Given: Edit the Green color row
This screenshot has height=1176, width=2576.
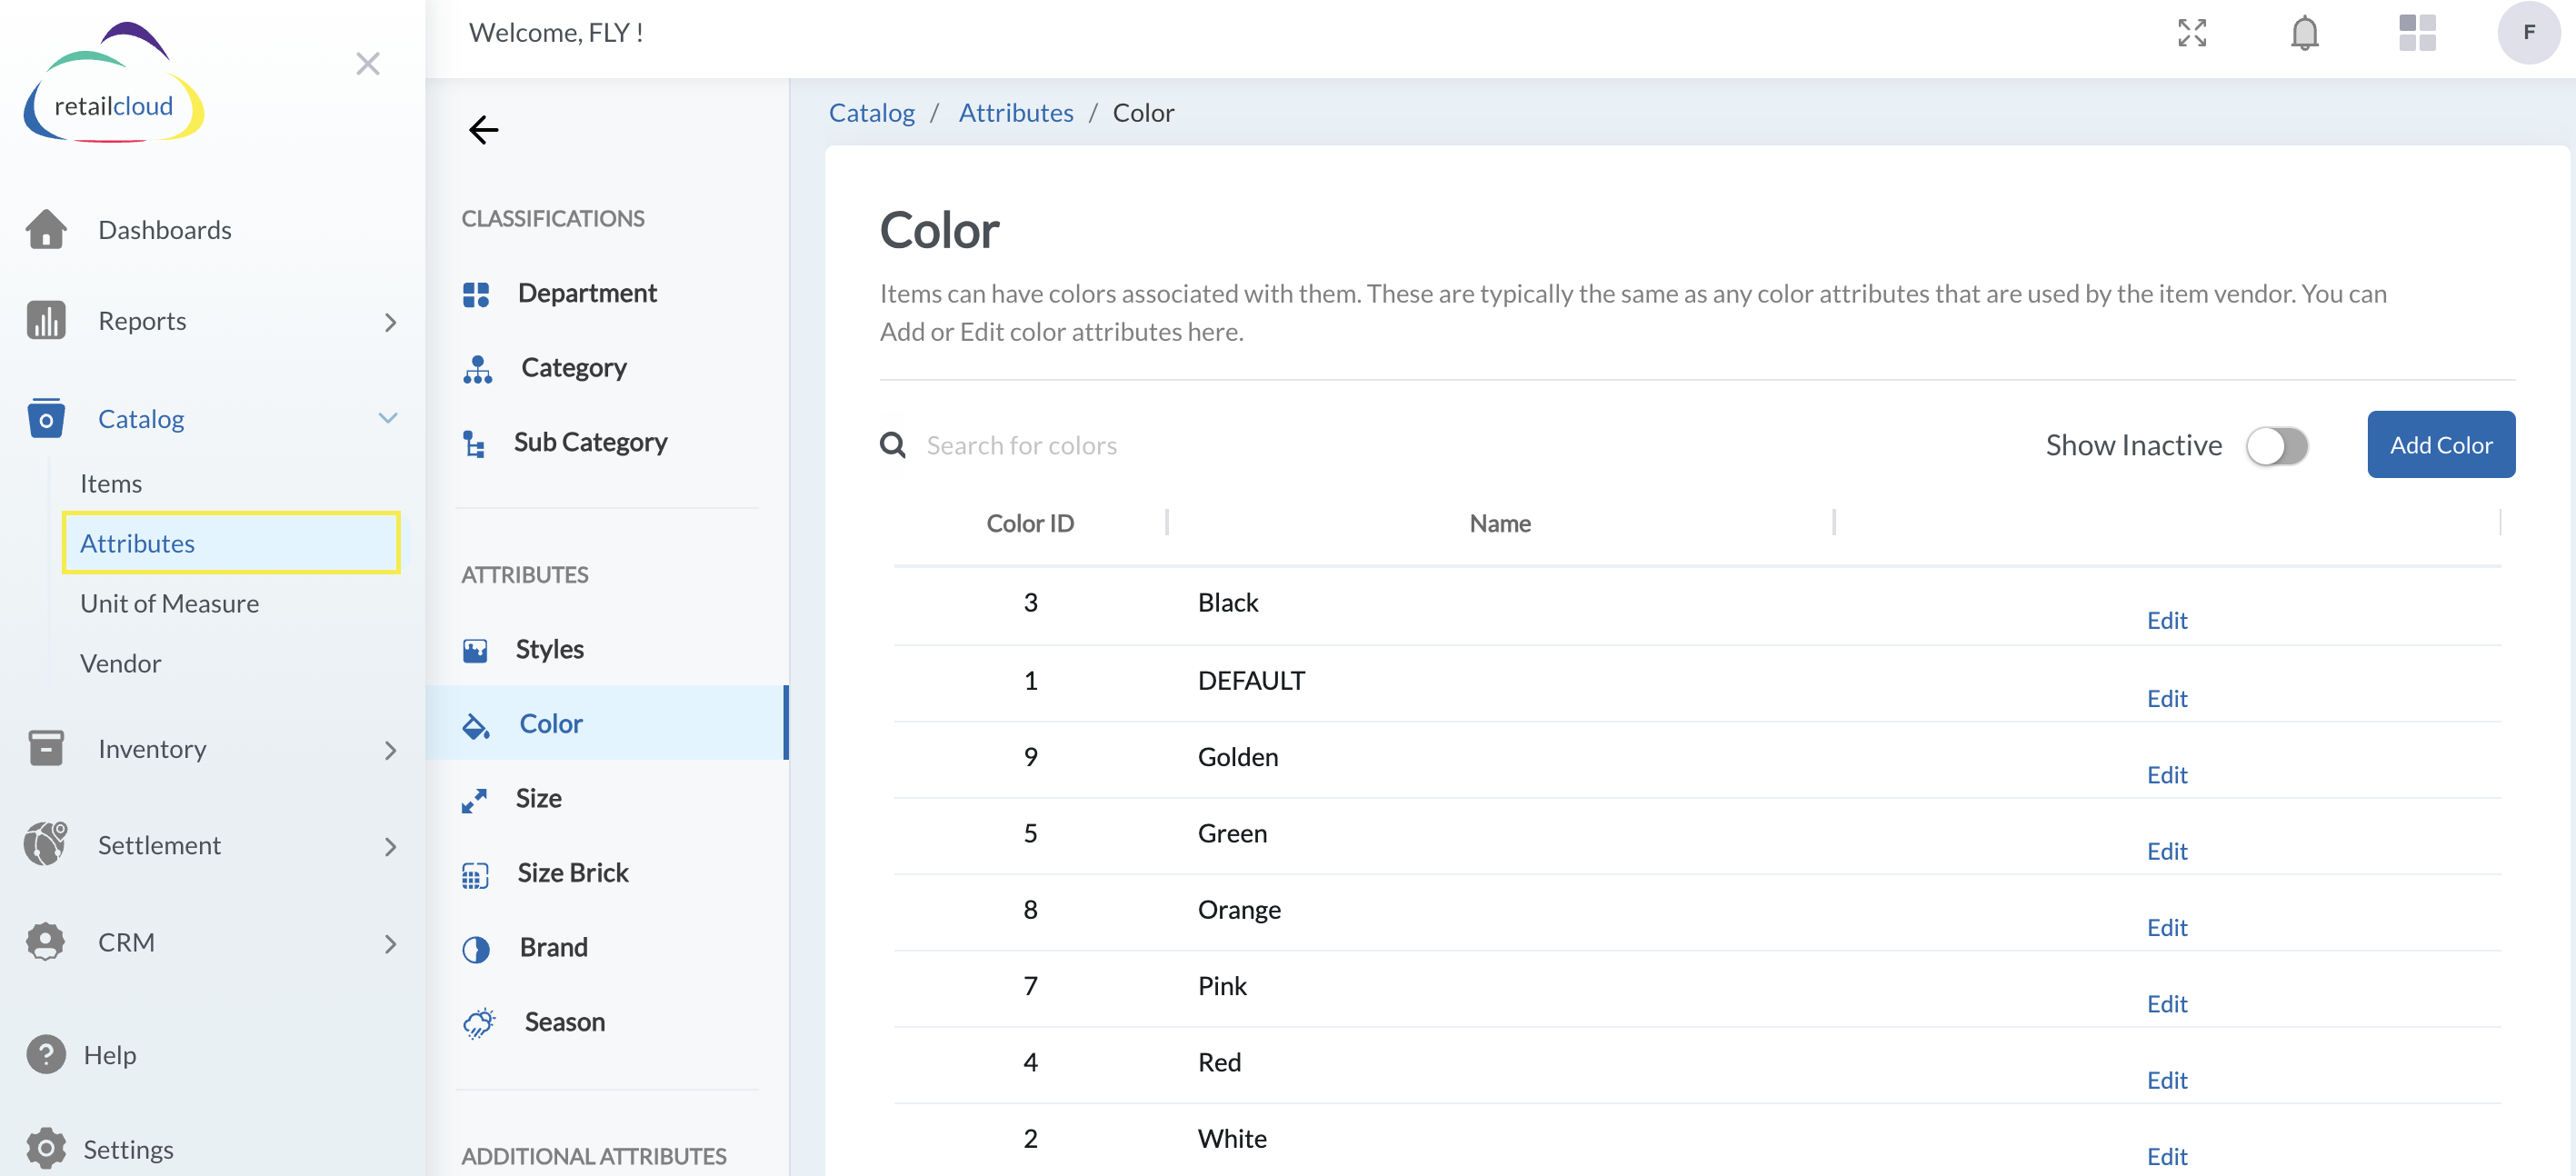Looking at the screenshot, I should coord(2166,851).
